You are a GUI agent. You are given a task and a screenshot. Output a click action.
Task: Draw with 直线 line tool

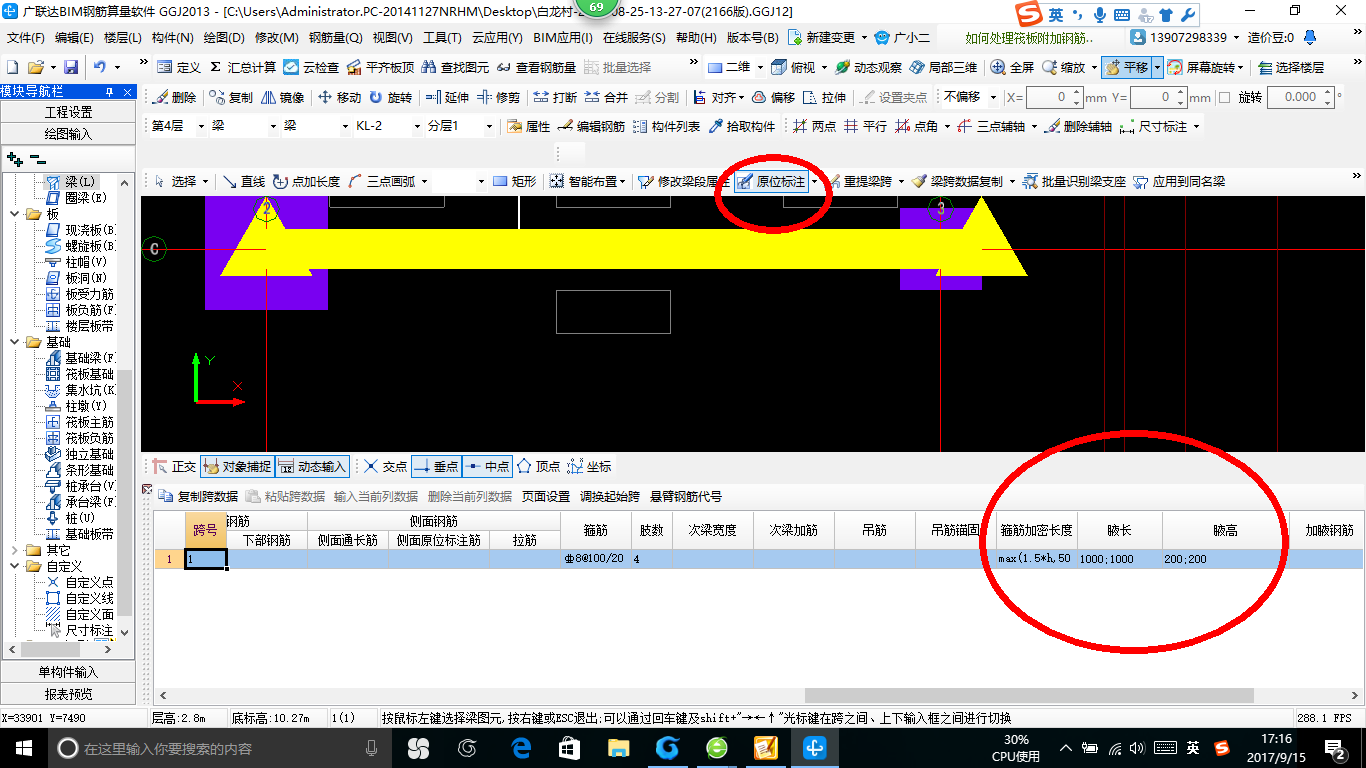point(243,181)
